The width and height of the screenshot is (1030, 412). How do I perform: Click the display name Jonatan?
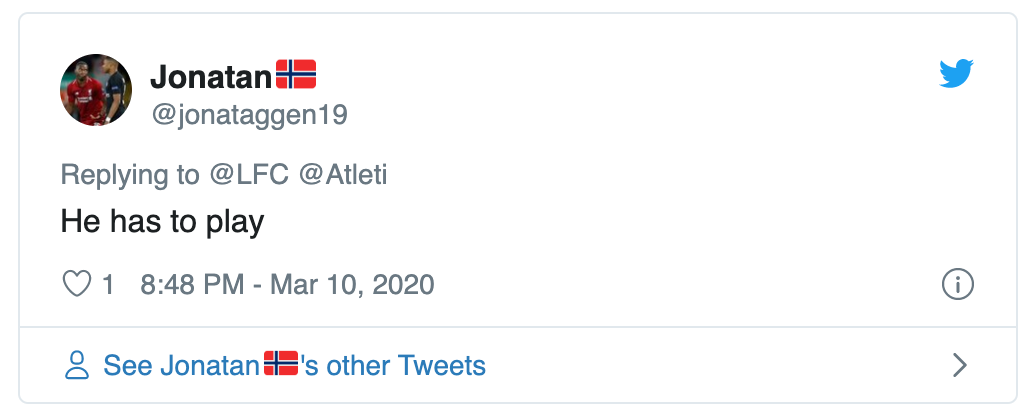click(x=210, y=75)
